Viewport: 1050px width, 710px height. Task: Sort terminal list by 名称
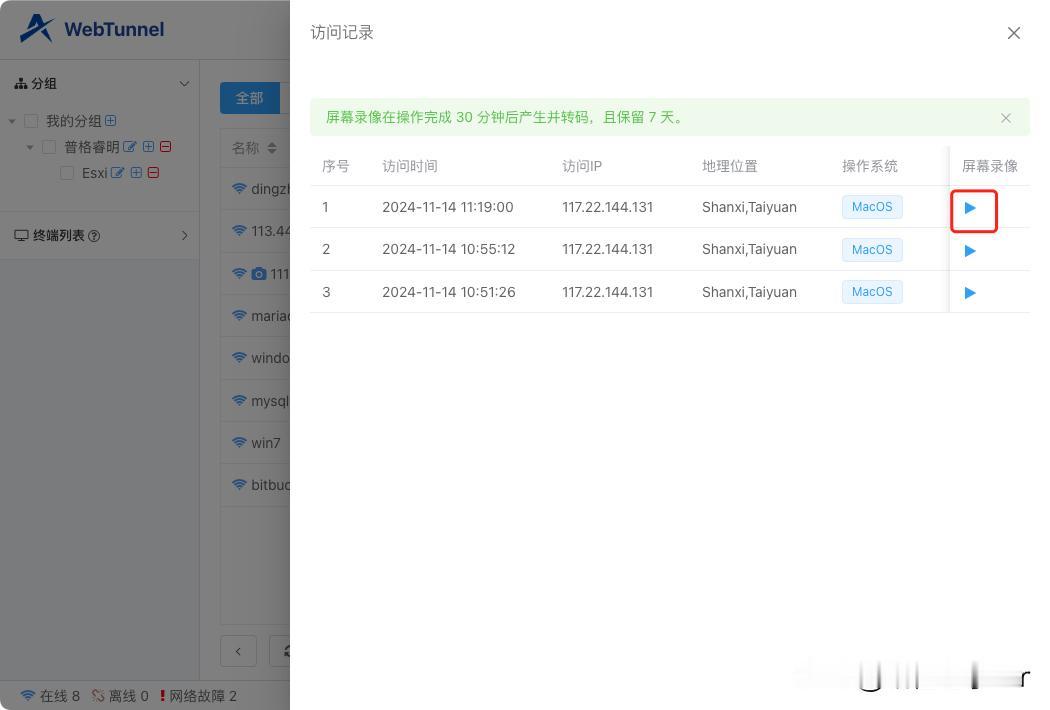[272, 148]
